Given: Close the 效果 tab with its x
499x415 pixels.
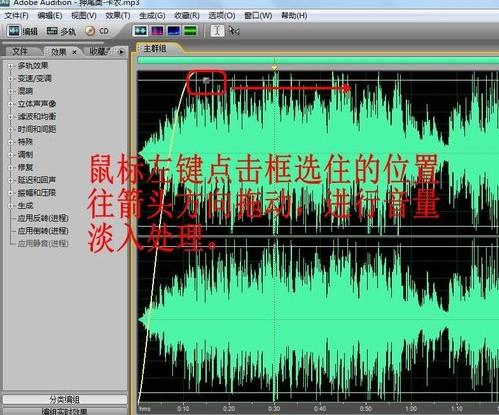Looking at the screenshot, I should (74, 52).
